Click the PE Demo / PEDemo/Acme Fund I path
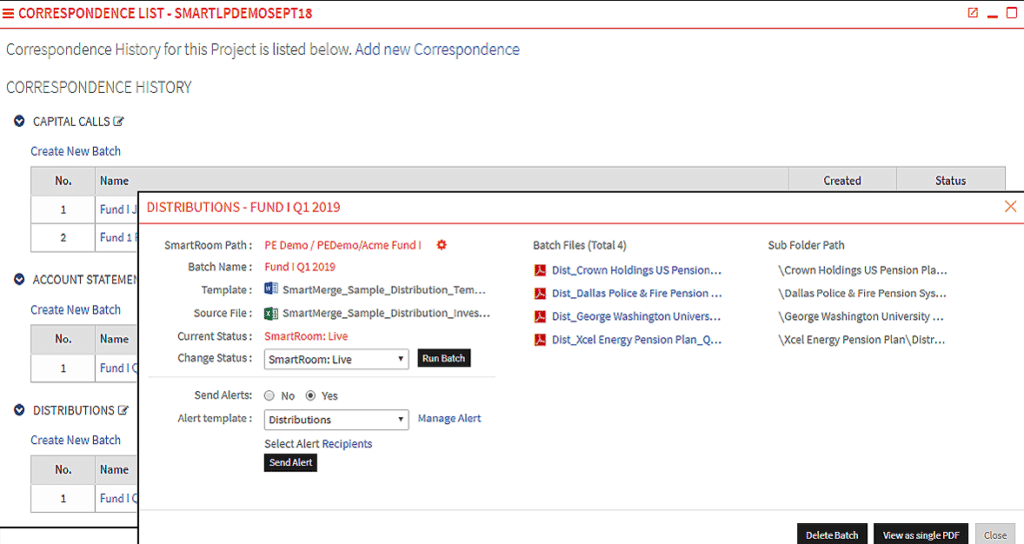1024x544 pixels. (x=343, y=246)
